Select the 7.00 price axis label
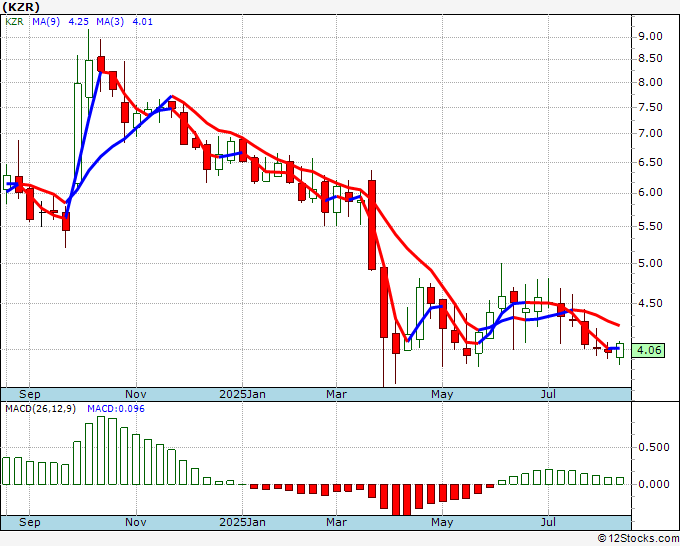This screenshot has width=680, height=546. pyautogui.click(x=651, y=134)
